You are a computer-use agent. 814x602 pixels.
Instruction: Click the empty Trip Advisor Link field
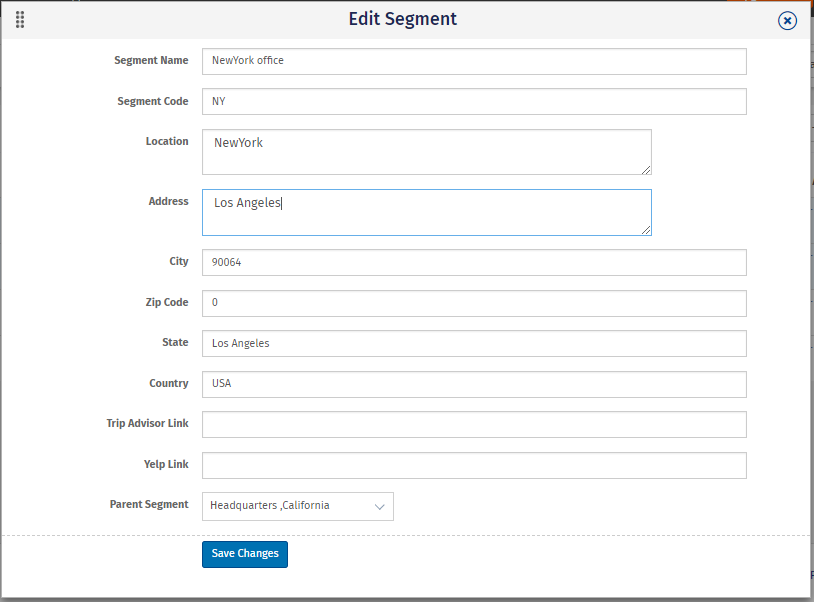pyautogui.click(x=474, y=424)
